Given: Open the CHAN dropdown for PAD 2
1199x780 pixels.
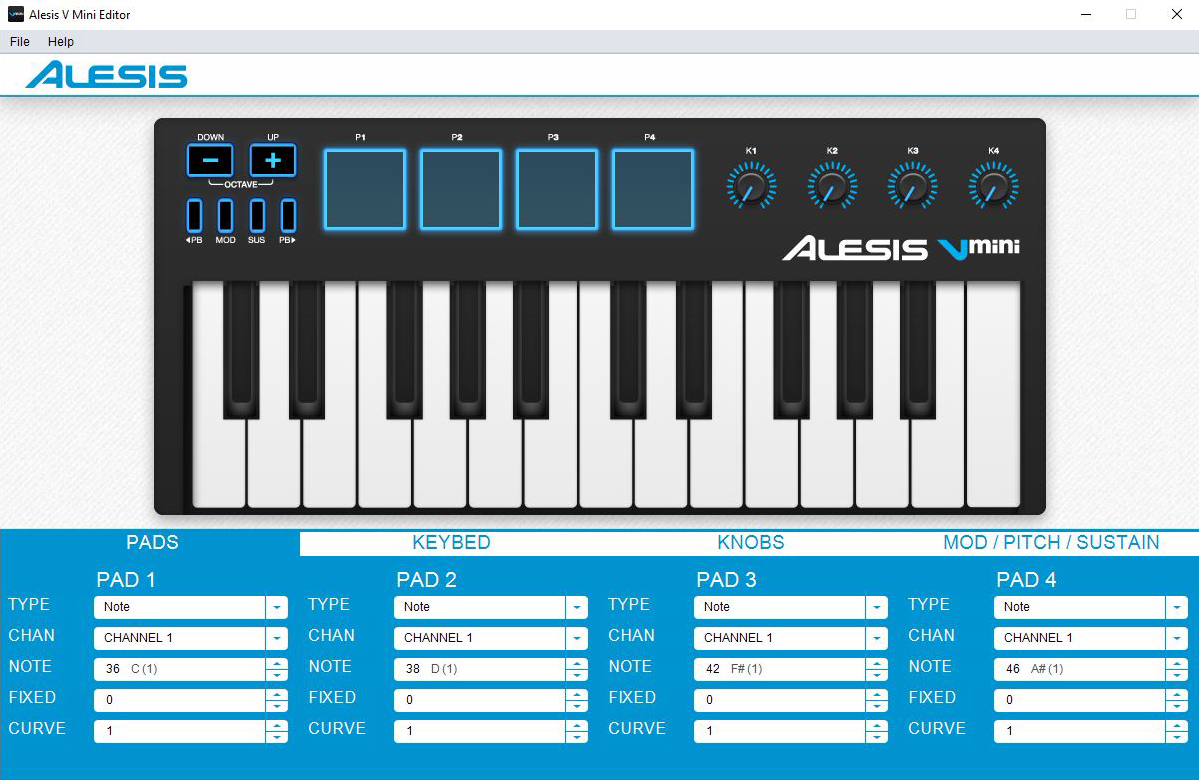Looking at the screenshot, I should [577, 638].
